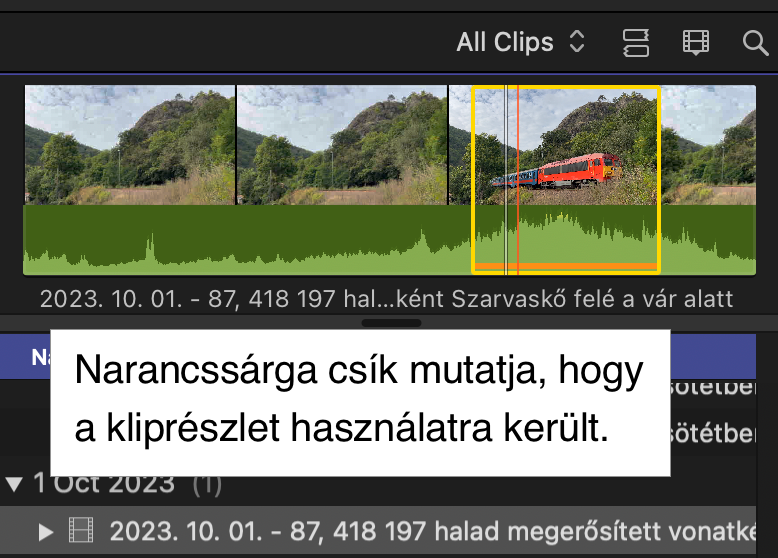Viewport: 778px width, 558px height.
Task: Click the yellow range selection left edge
Action: click(473, 180)
